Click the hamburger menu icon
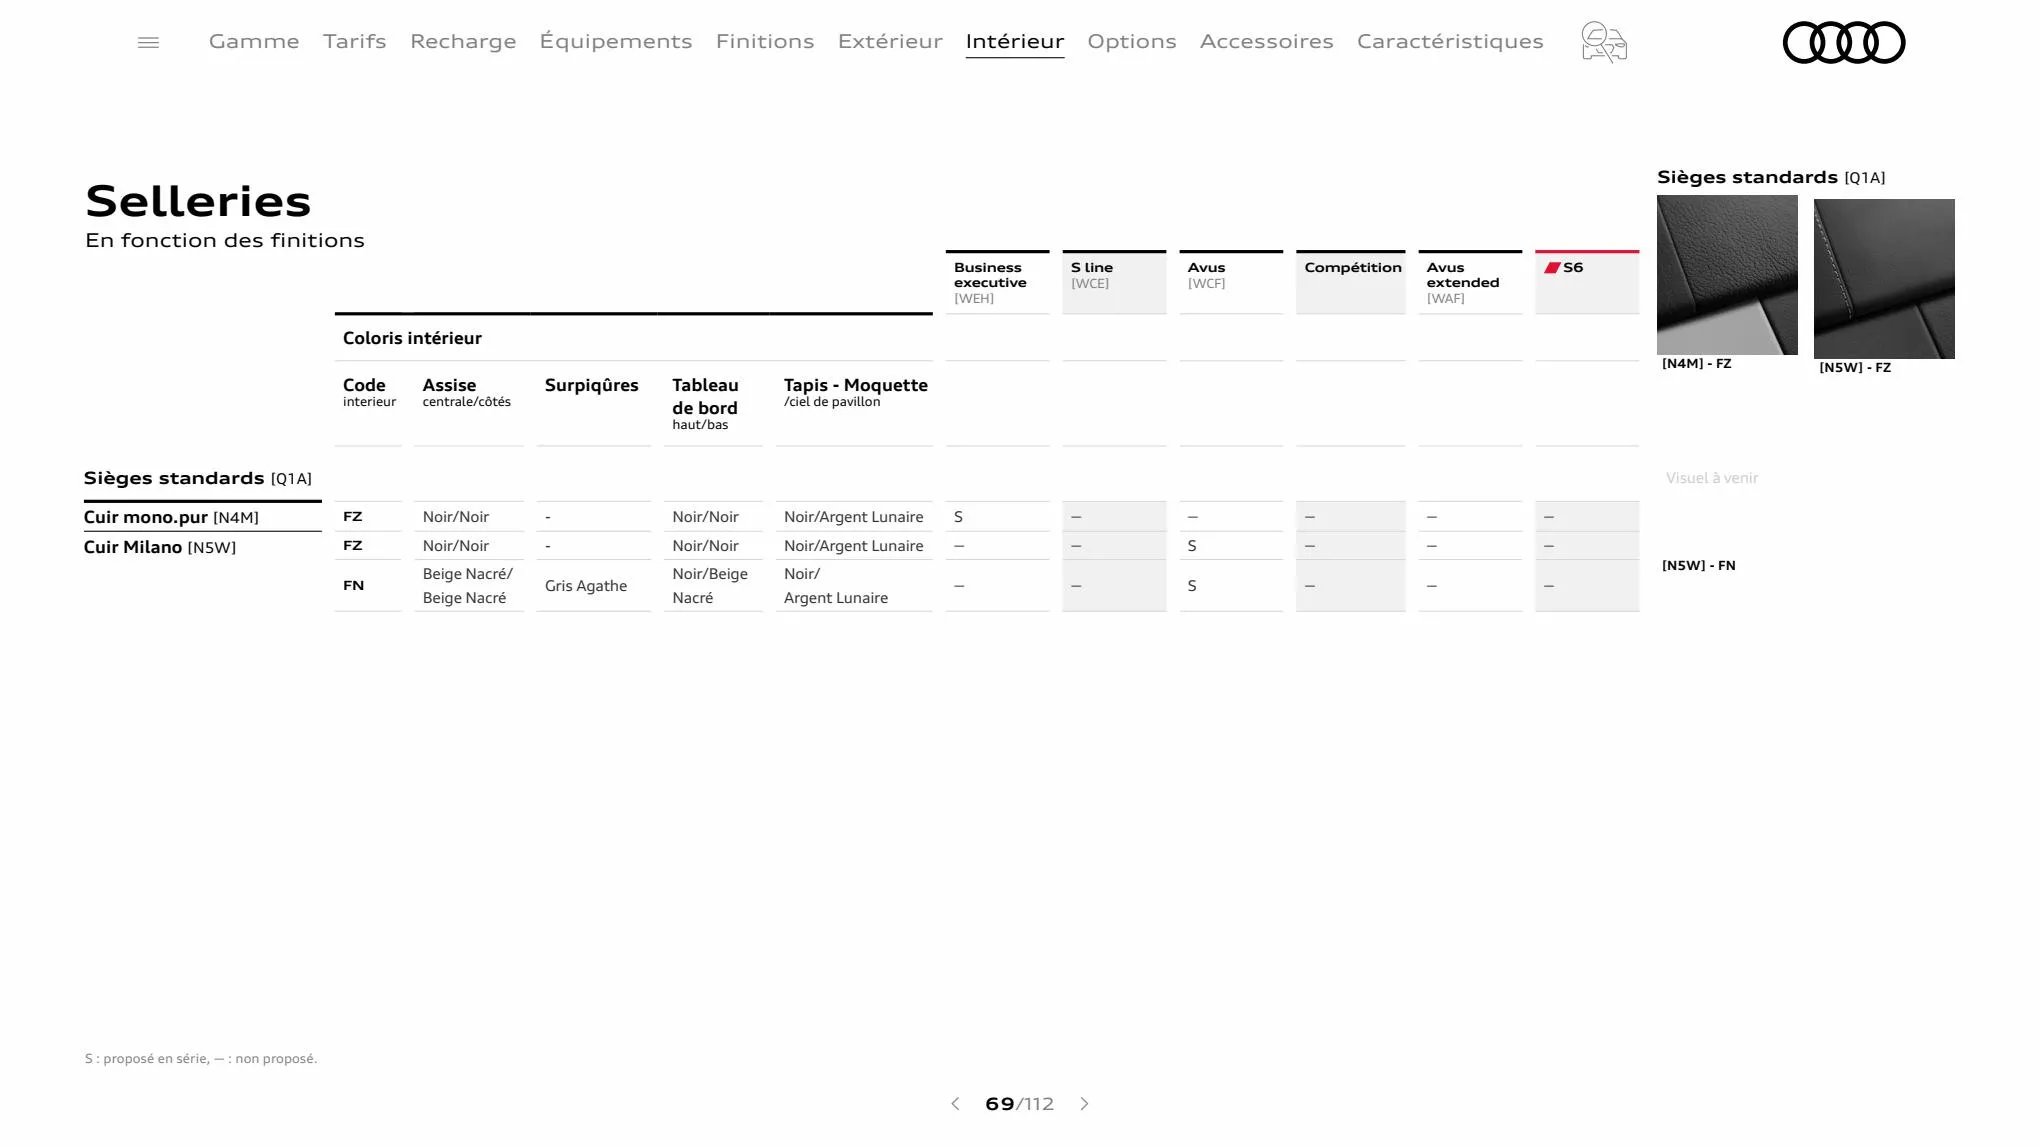 149,42
